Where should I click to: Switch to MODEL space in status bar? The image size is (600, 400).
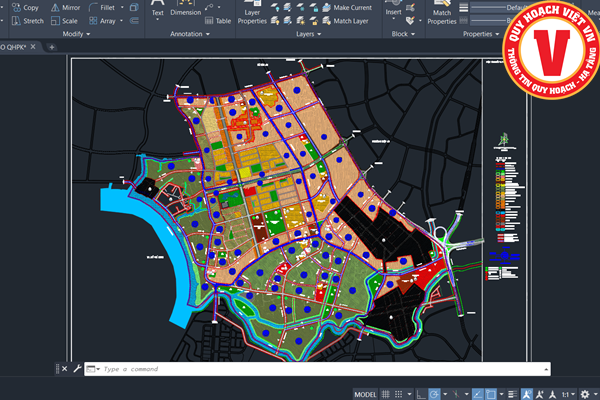click(367, 394)
